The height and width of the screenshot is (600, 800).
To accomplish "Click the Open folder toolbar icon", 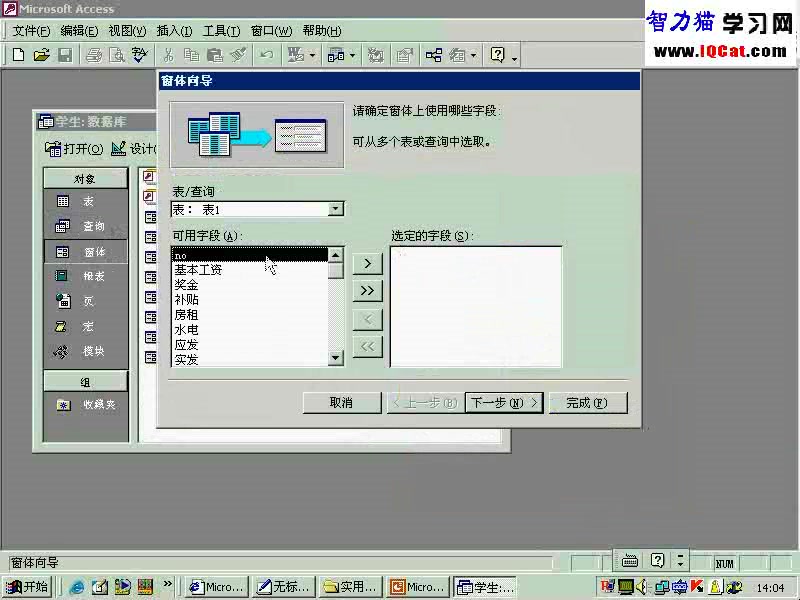I will [41, 55].
